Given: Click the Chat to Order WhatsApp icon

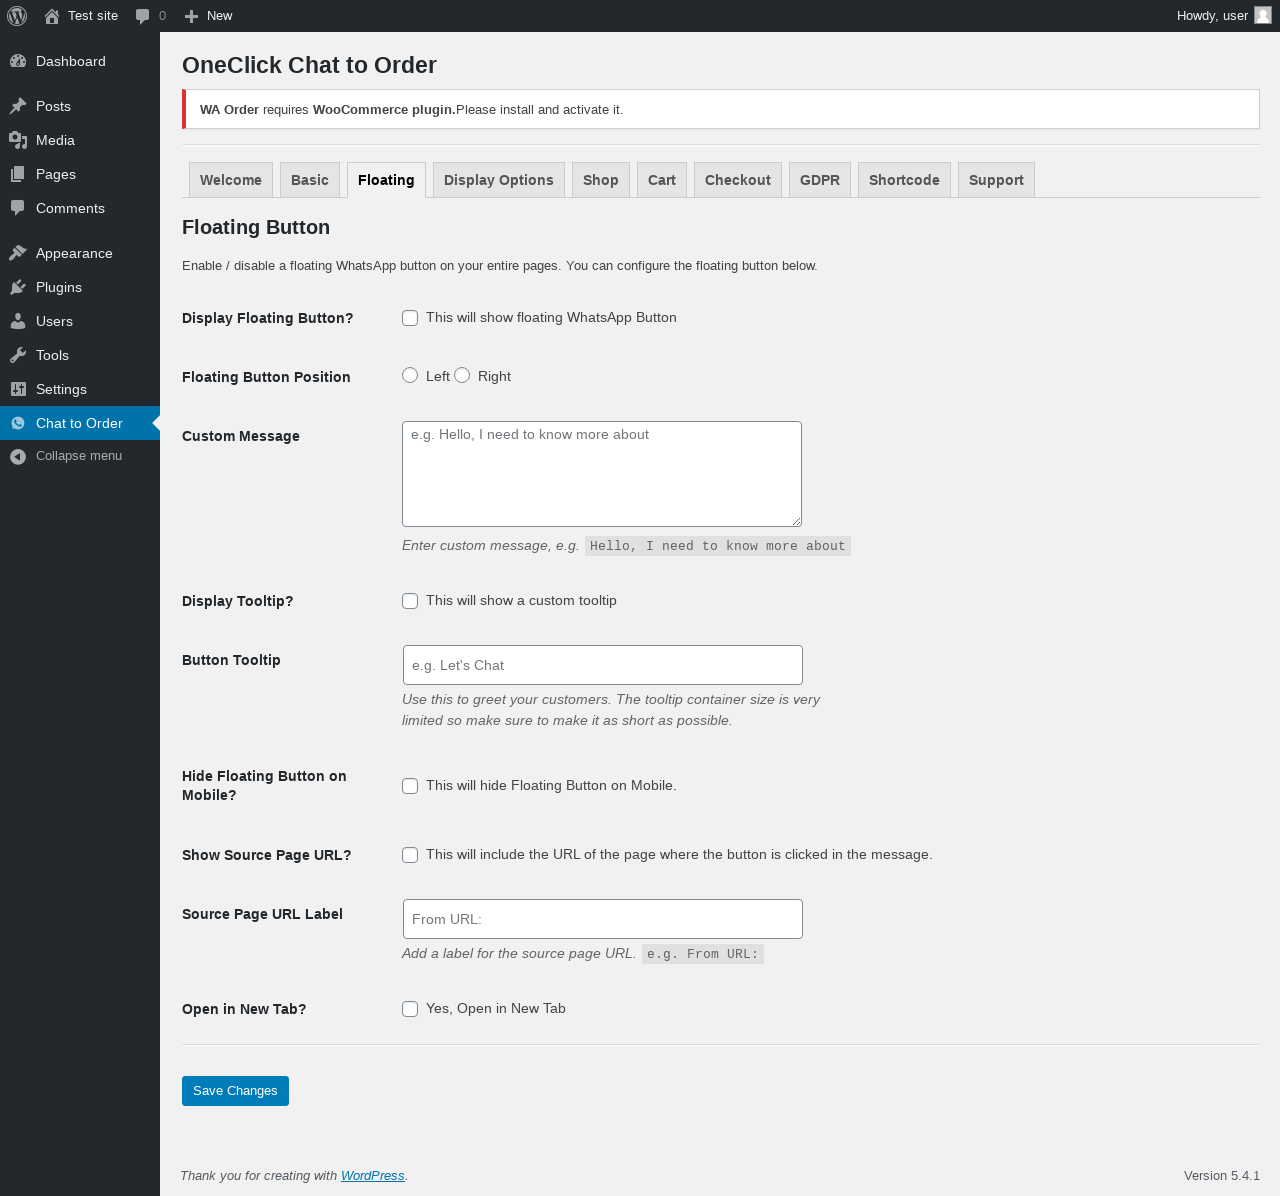Looking at the screenshot, I should [18, 423].
